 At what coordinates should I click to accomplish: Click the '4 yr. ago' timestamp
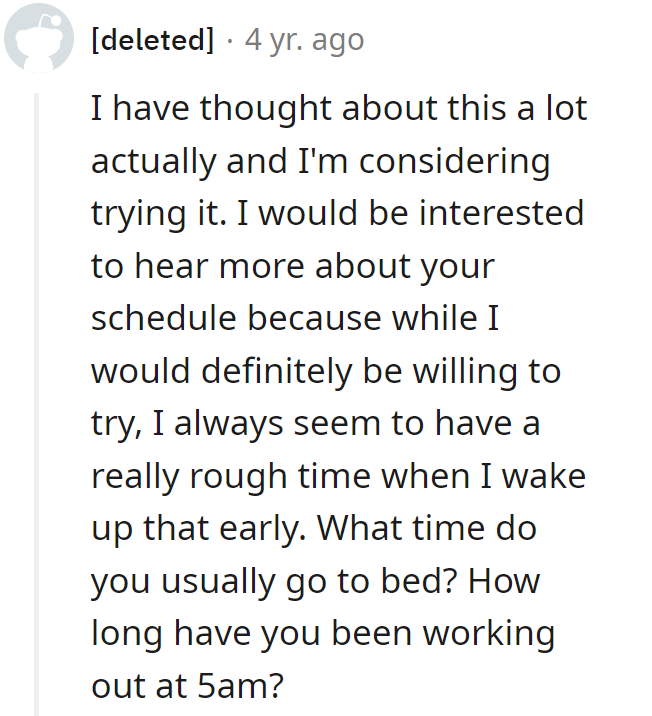(305, 40)
